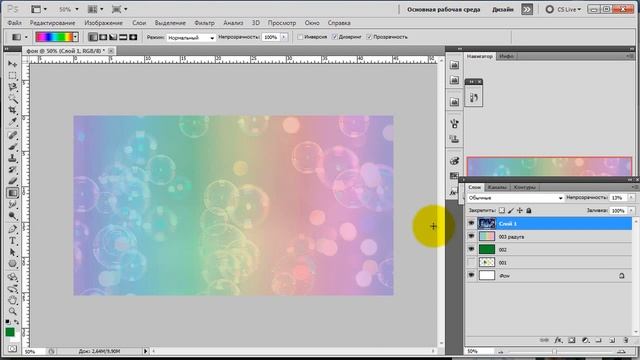Select the Path Selection tool
The image size is (640, 360).
[x=12, y=252]
